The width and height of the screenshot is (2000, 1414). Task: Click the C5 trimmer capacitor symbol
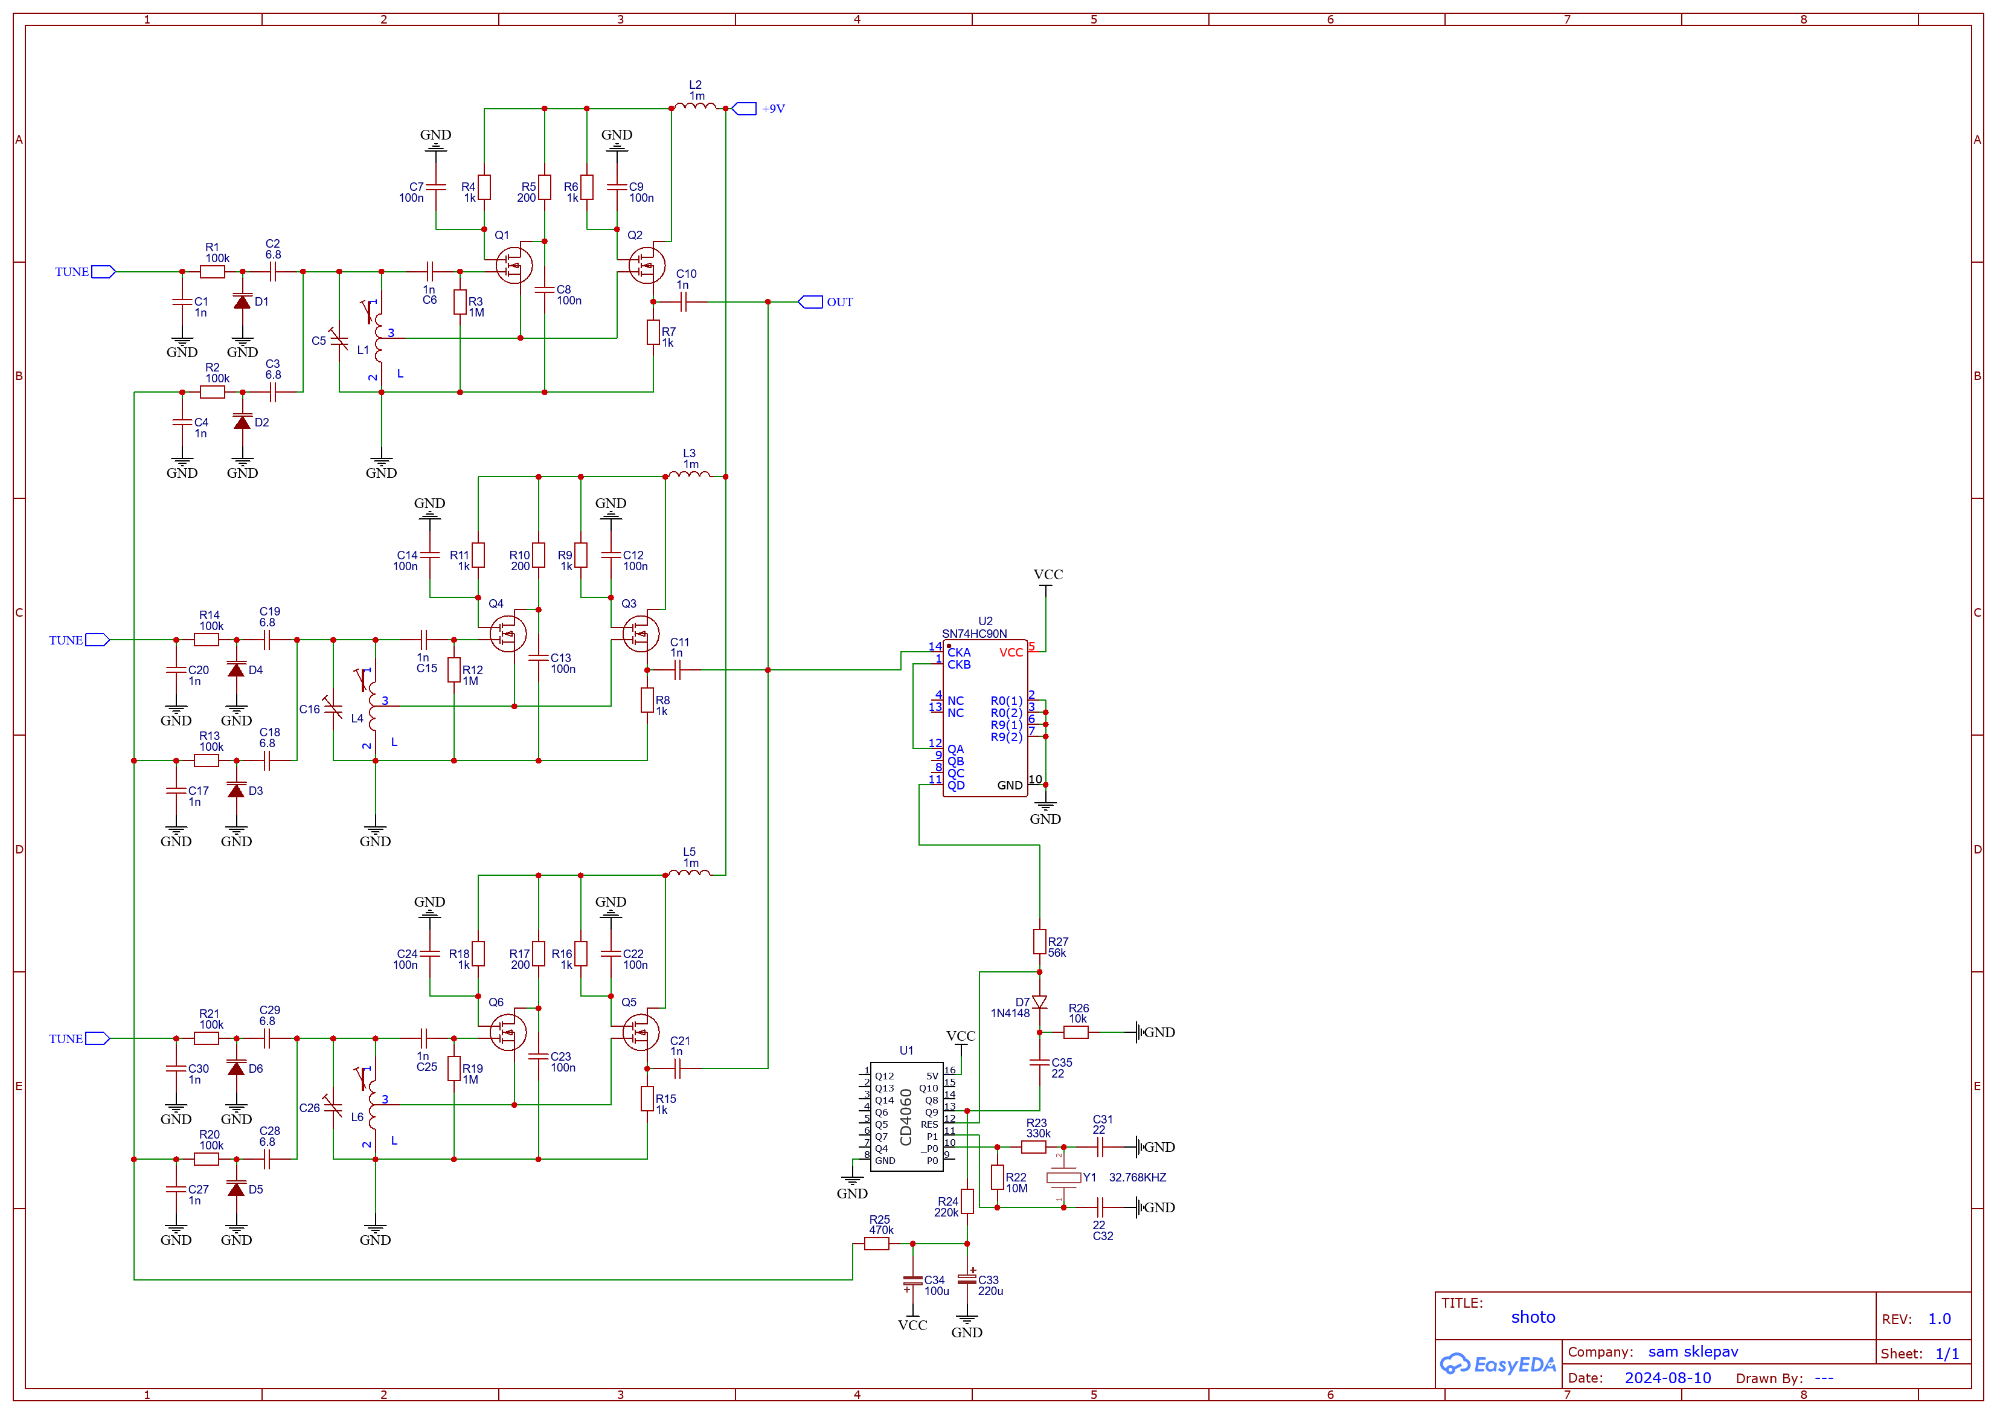coord(339,341)
